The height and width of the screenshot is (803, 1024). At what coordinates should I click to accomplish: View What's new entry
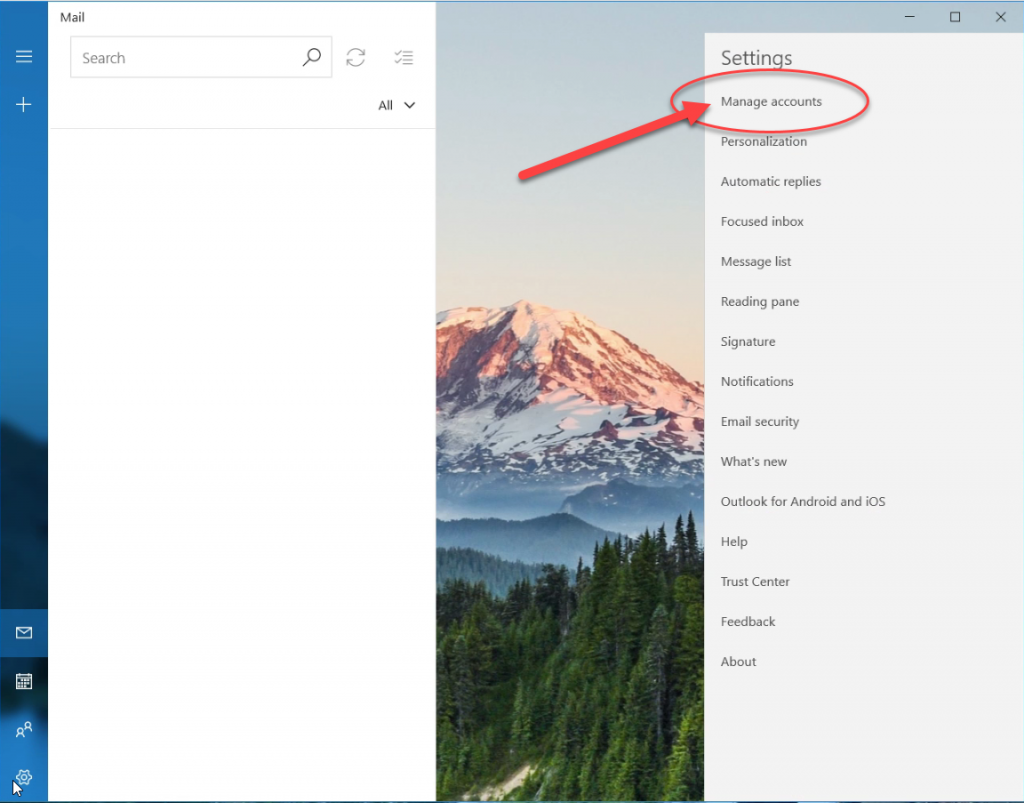click(754, 462)
